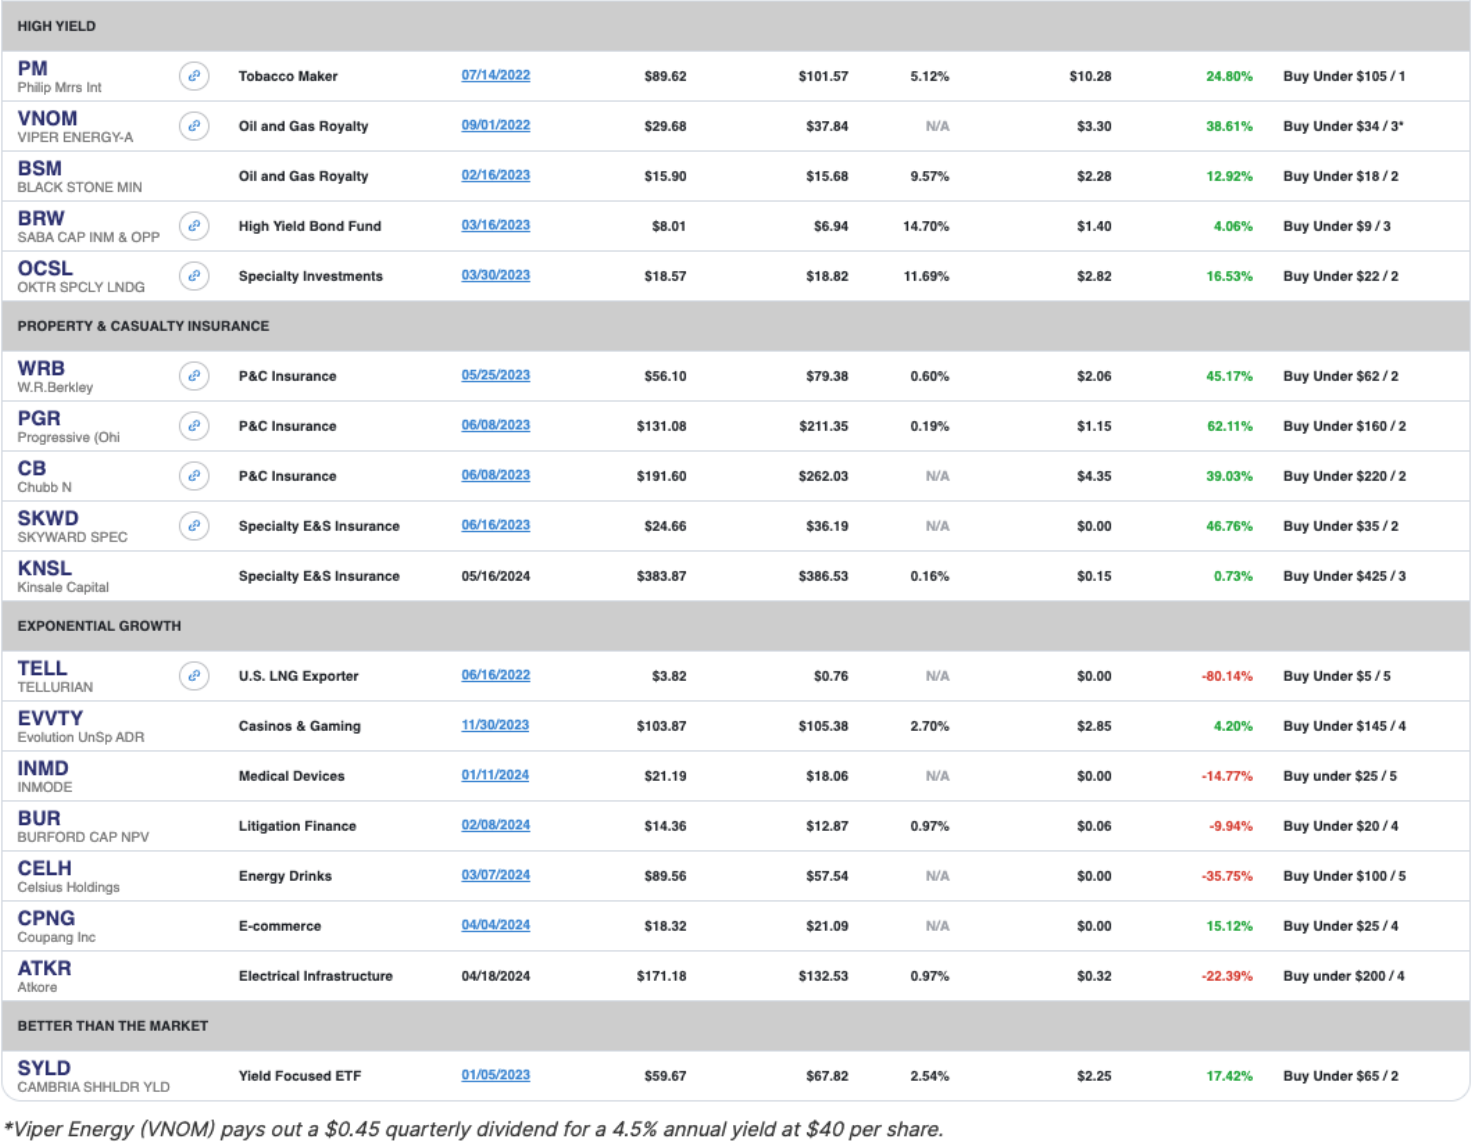The height and width of the screenshot is (1148, 1473).
Task: Click the SKWD ticker symbol
Action: tap(48, 518)
